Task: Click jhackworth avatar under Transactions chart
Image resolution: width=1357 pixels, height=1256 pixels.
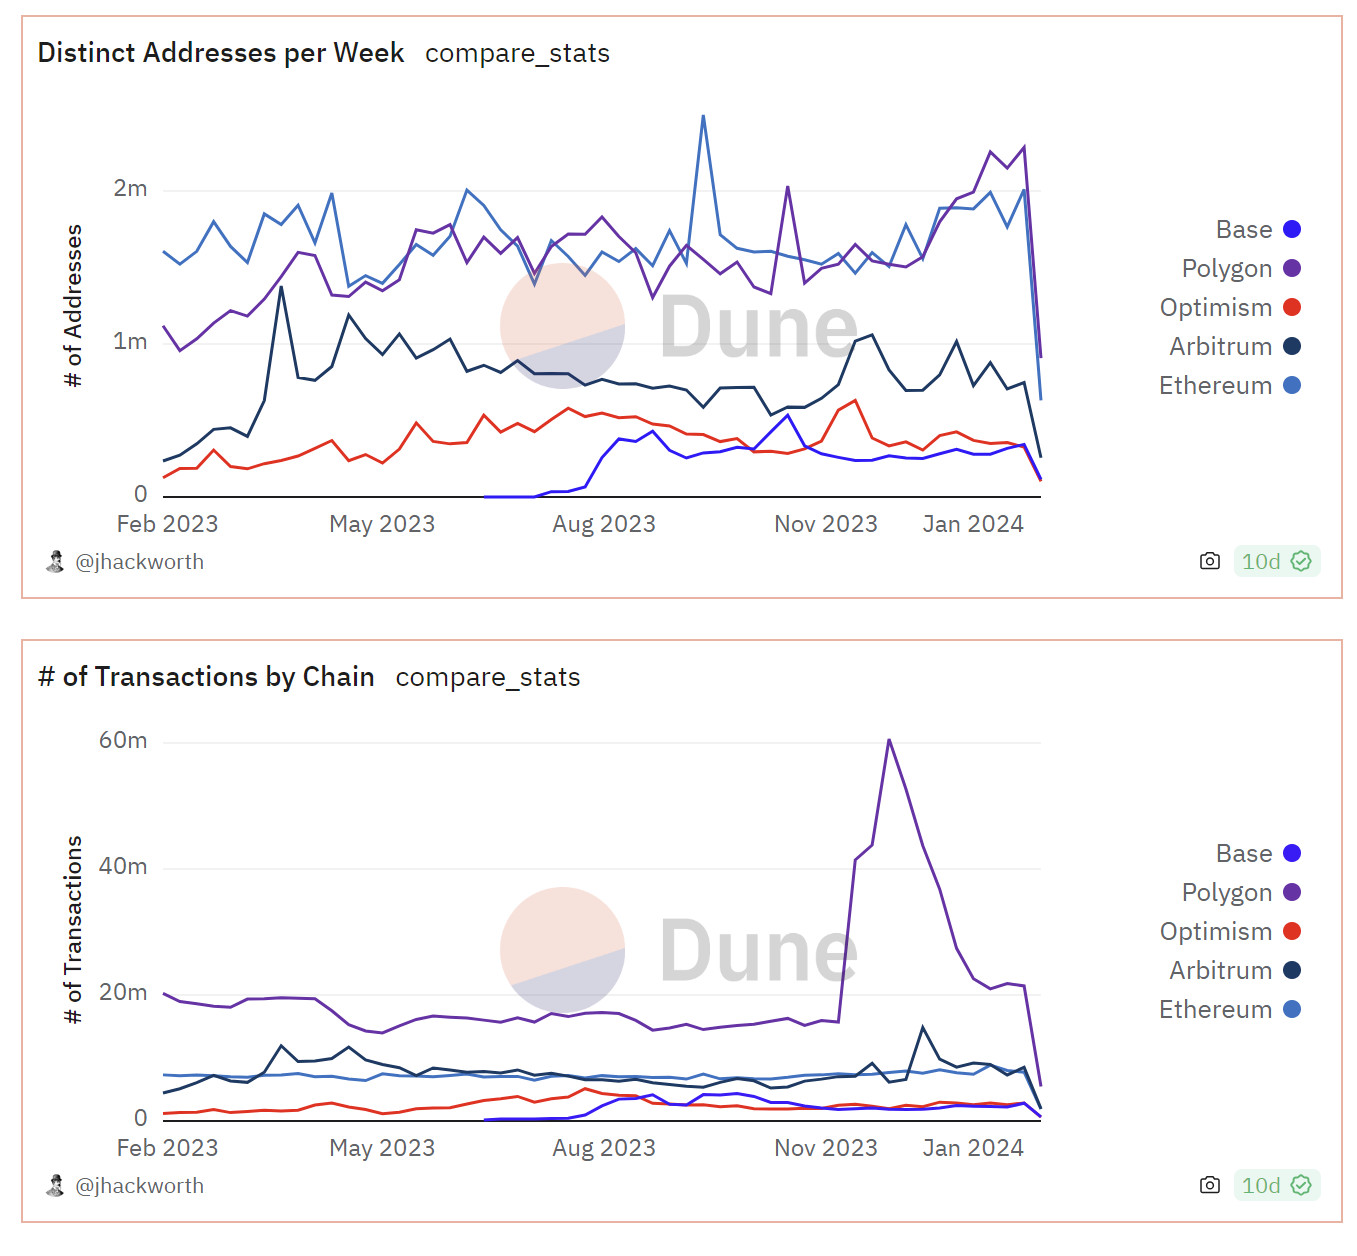Action: [56, 1185]
